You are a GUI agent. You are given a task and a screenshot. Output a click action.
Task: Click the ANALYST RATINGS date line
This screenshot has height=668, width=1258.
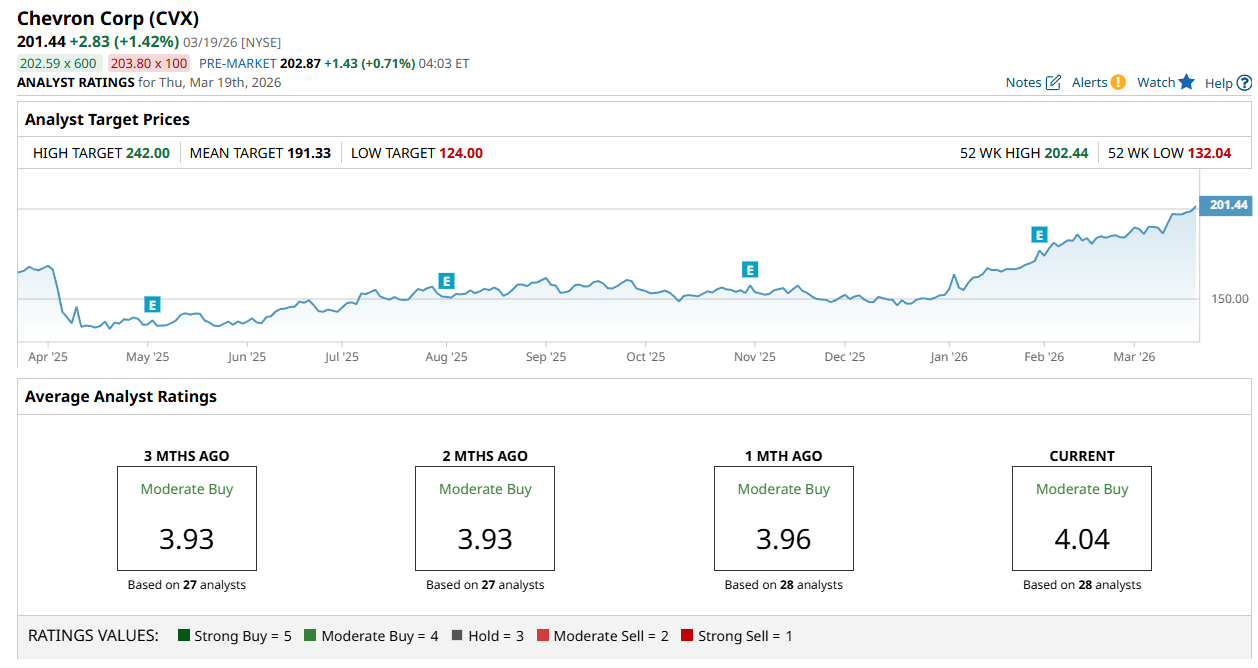(x=149, y=82)
